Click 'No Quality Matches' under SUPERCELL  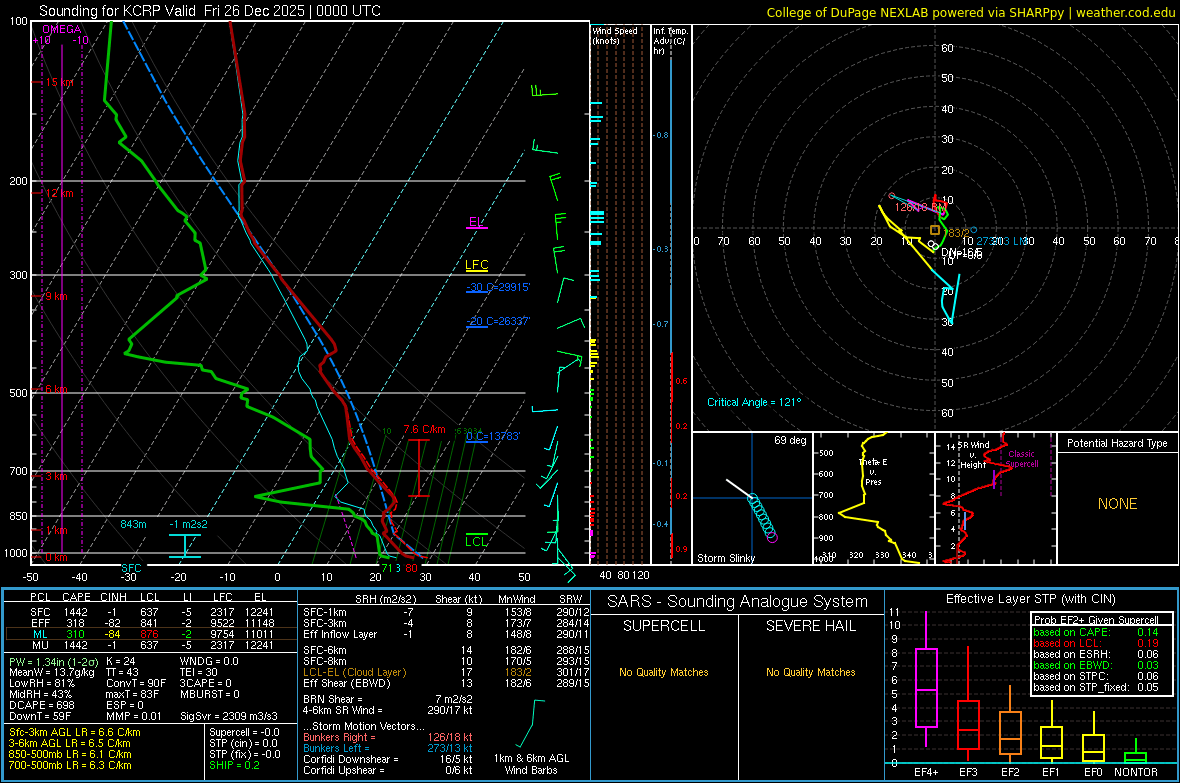click(x=664, y=672)
